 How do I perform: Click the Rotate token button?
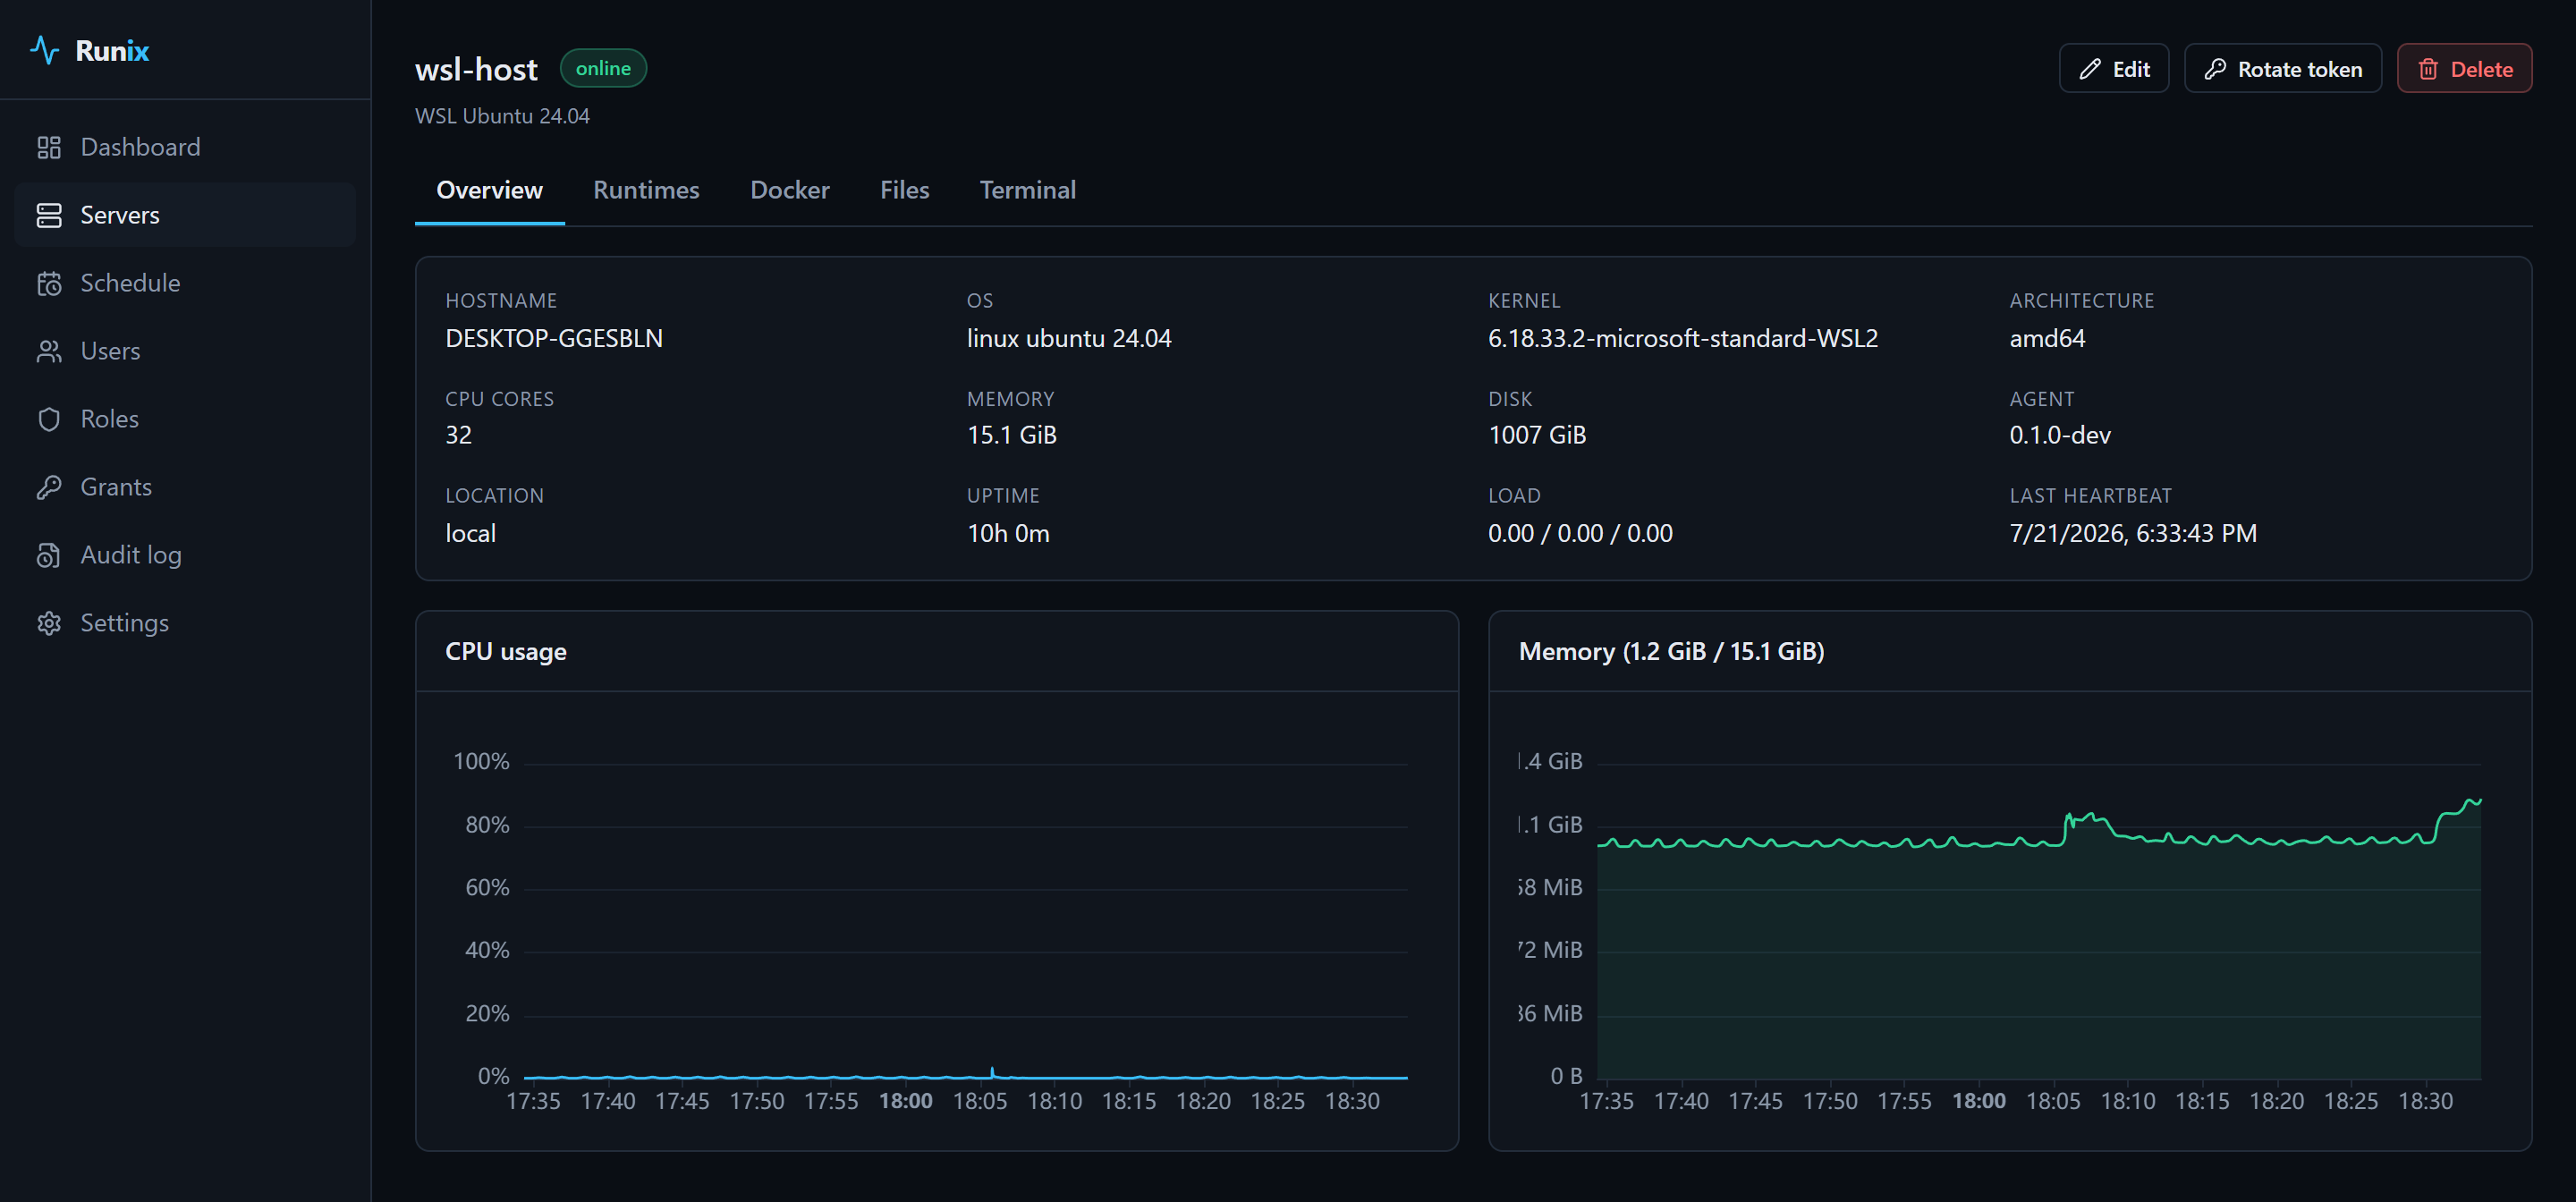2283,69
